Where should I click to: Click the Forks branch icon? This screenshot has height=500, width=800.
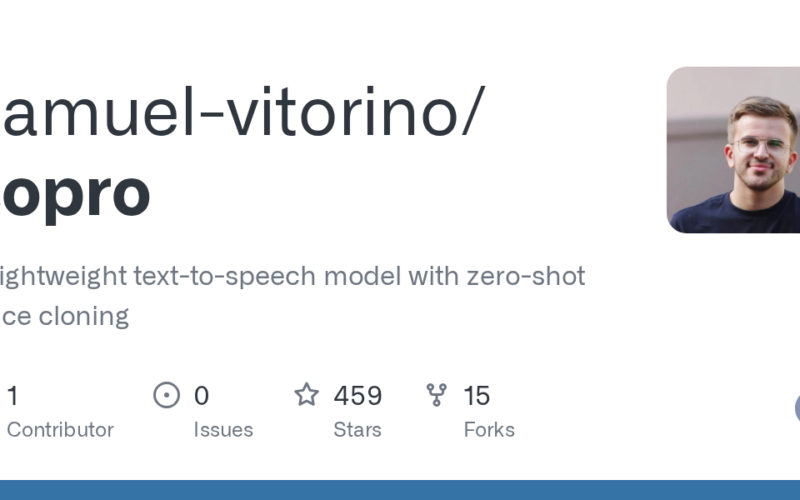[x=437, y=395]
